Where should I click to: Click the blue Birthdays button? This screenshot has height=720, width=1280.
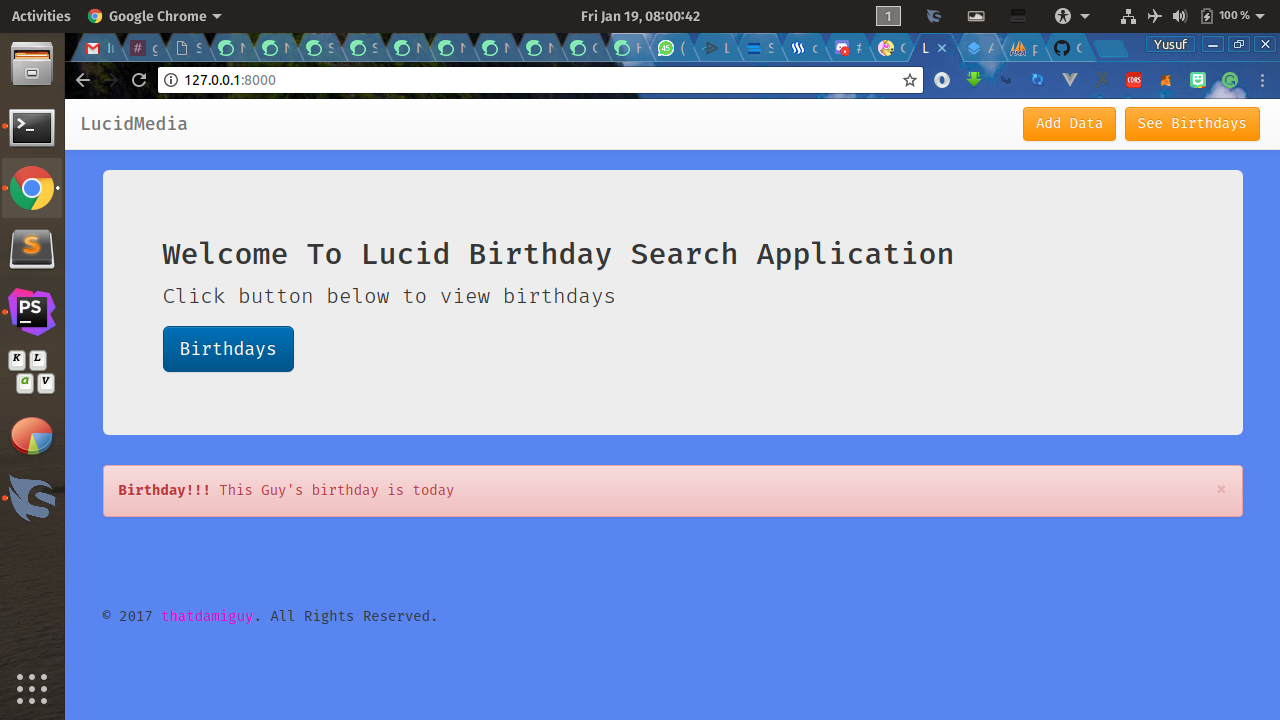pyautogui.click(x=228, y=349)
